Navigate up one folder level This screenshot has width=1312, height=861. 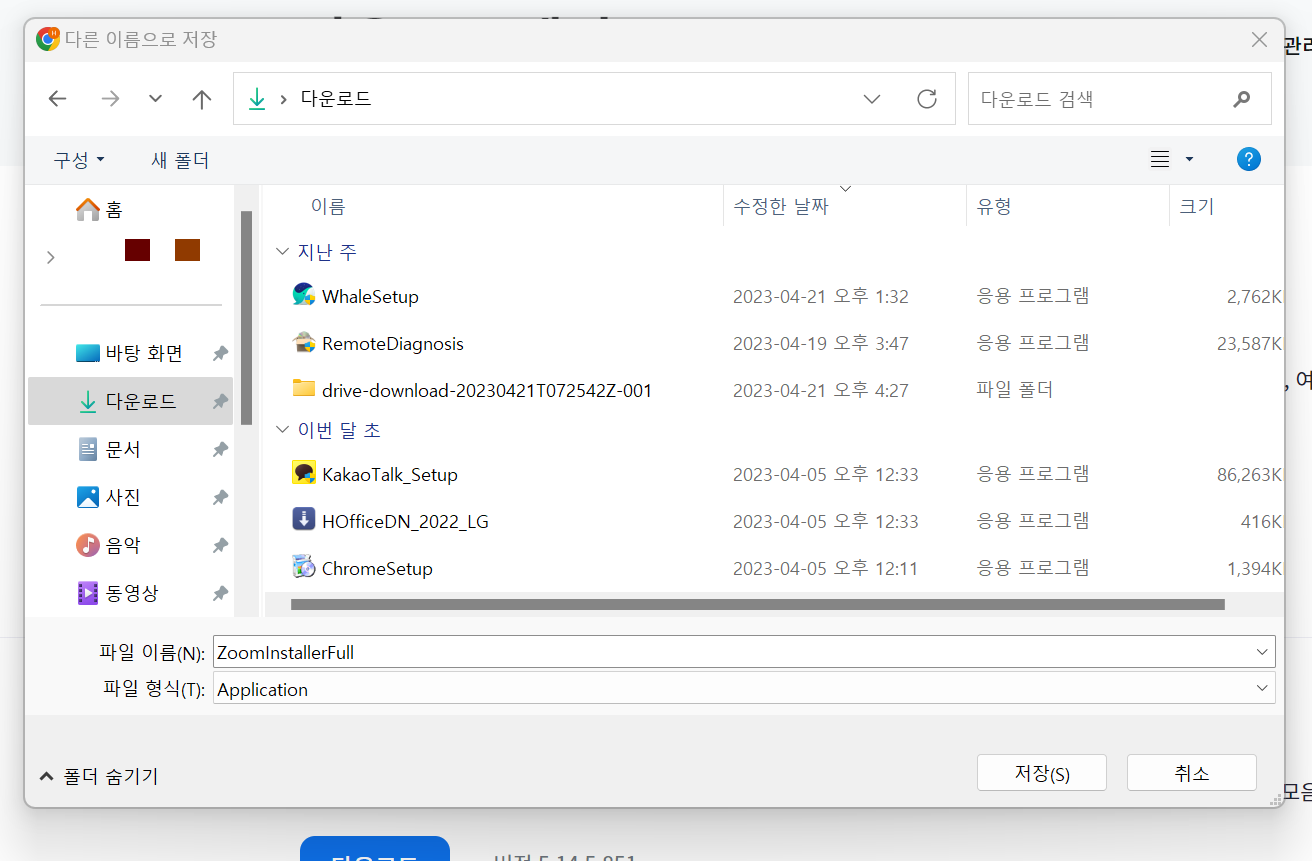[x=201, y=98]
